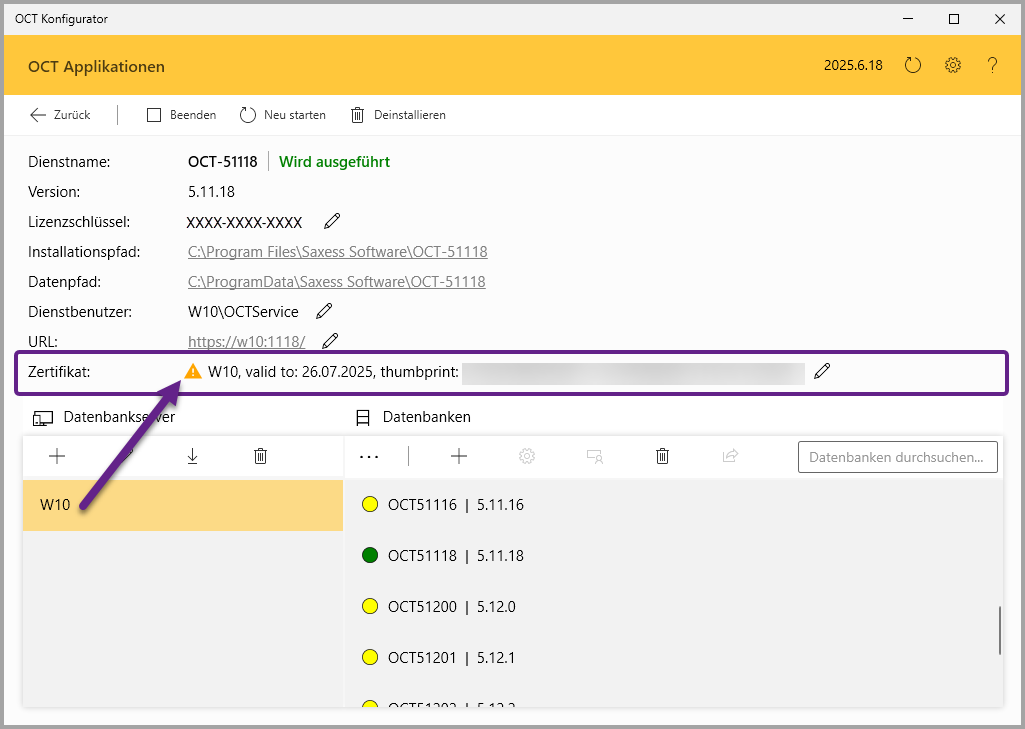Open settings via the header gear icon
Viewport: 1025px width, 729px height.
[953, 66]
